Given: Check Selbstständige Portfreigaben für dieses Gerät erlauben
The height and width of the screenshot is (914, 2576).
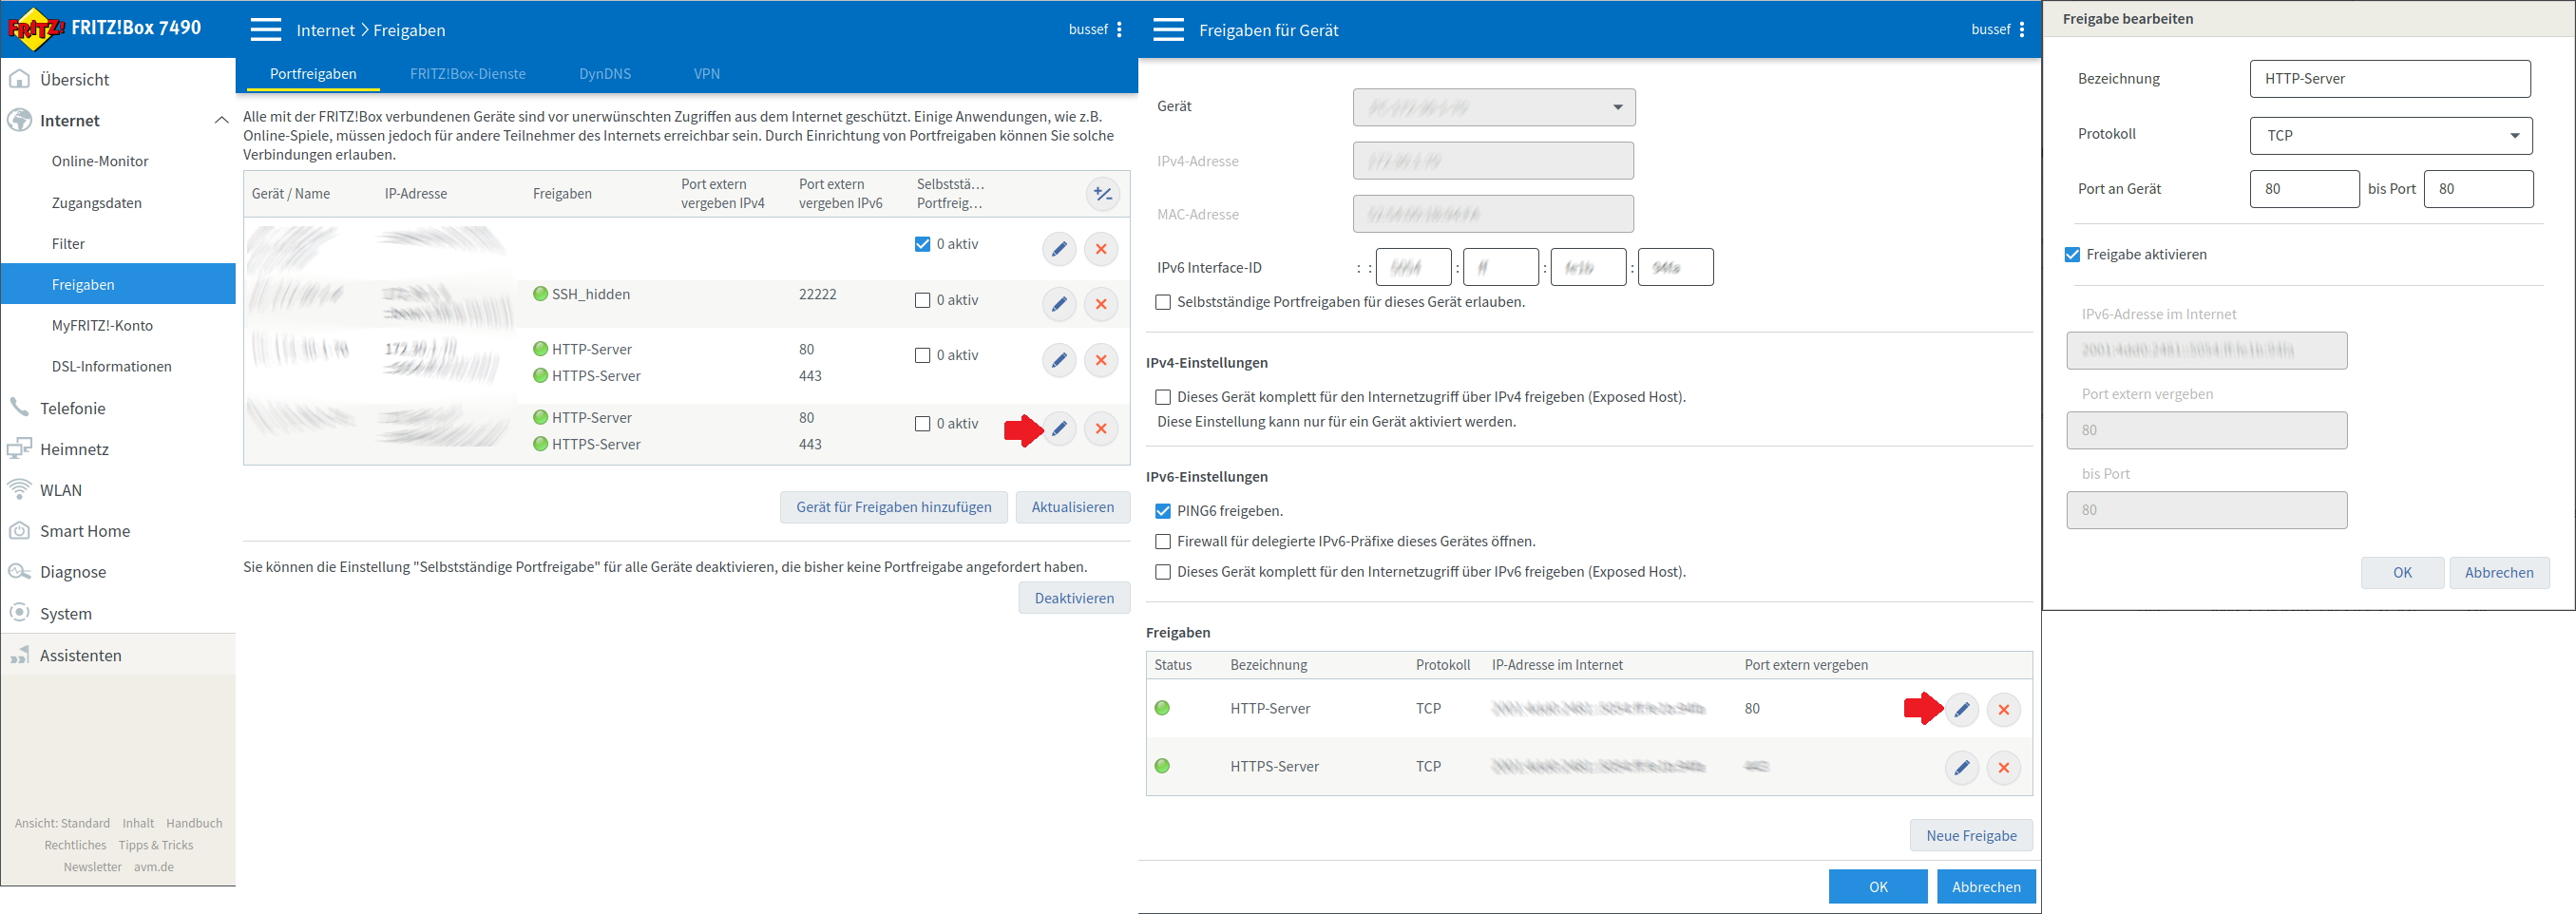Looking at the screenshot, I should pyautogui.click(x=1162, y=302).
